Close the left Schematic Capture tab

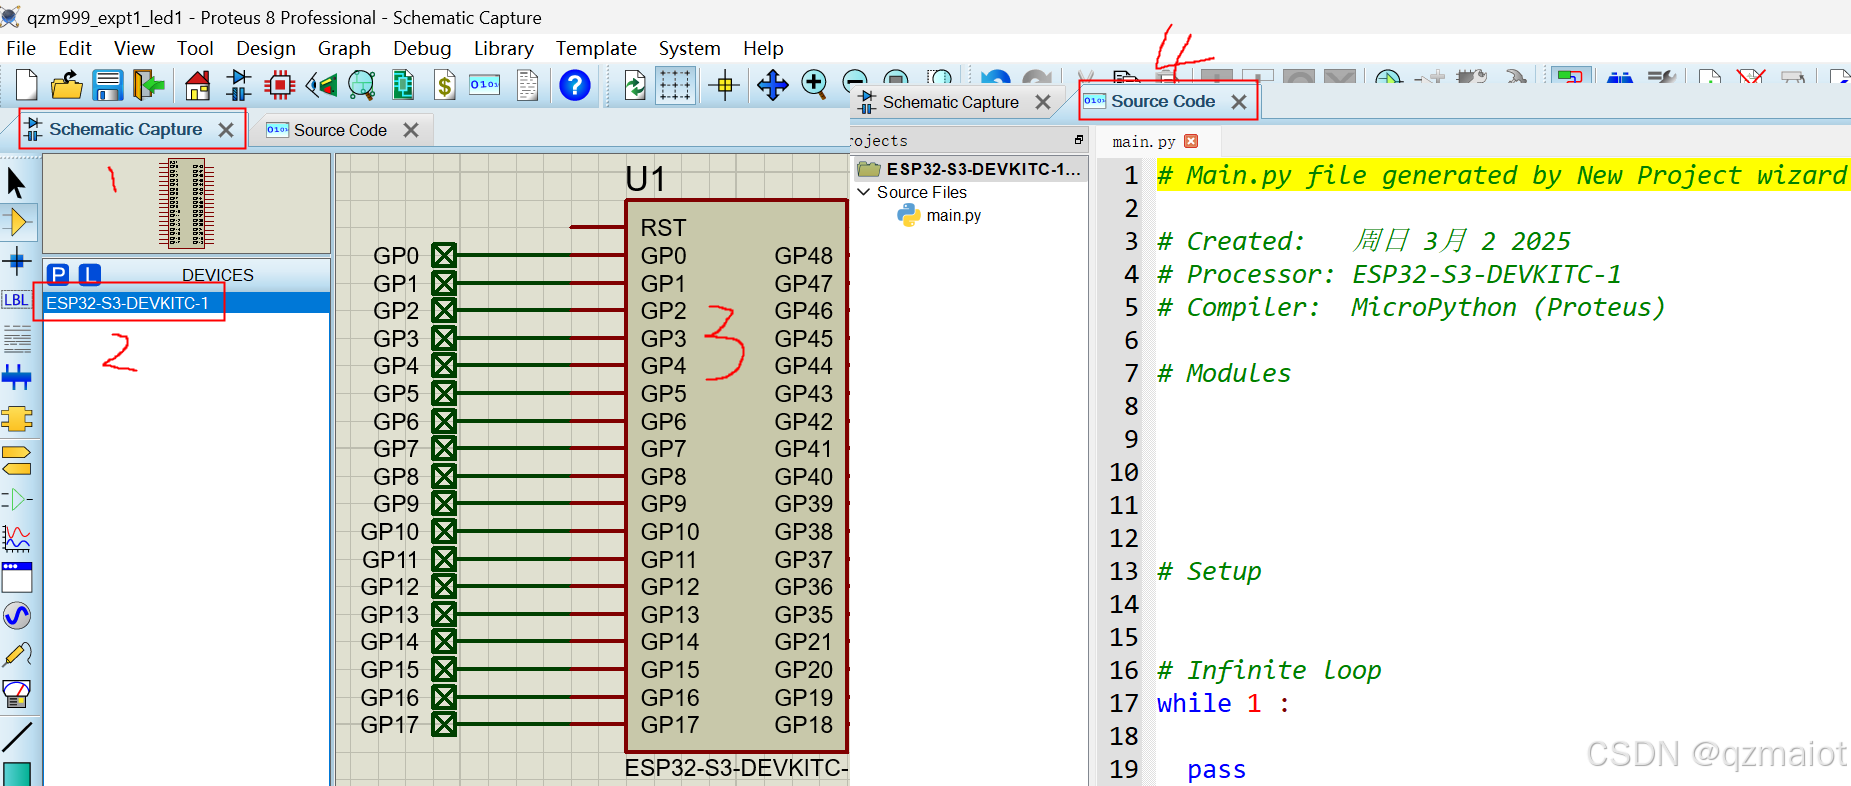pos(226,130)
